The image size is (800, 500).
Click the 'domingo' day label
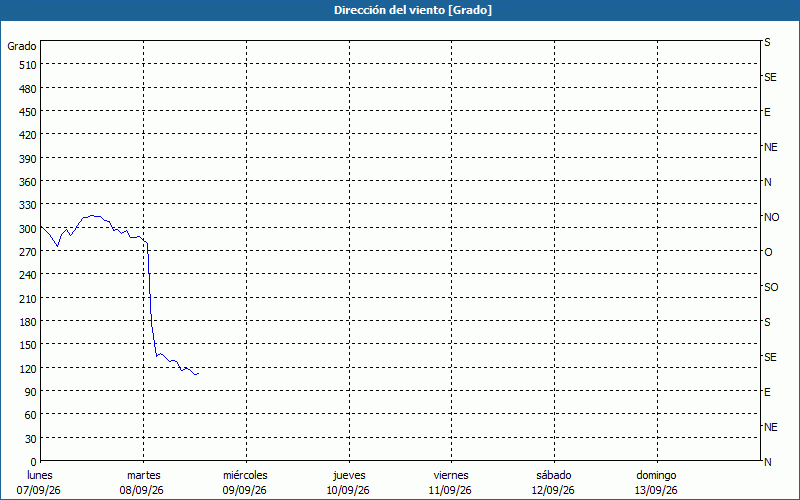point(656,476)
